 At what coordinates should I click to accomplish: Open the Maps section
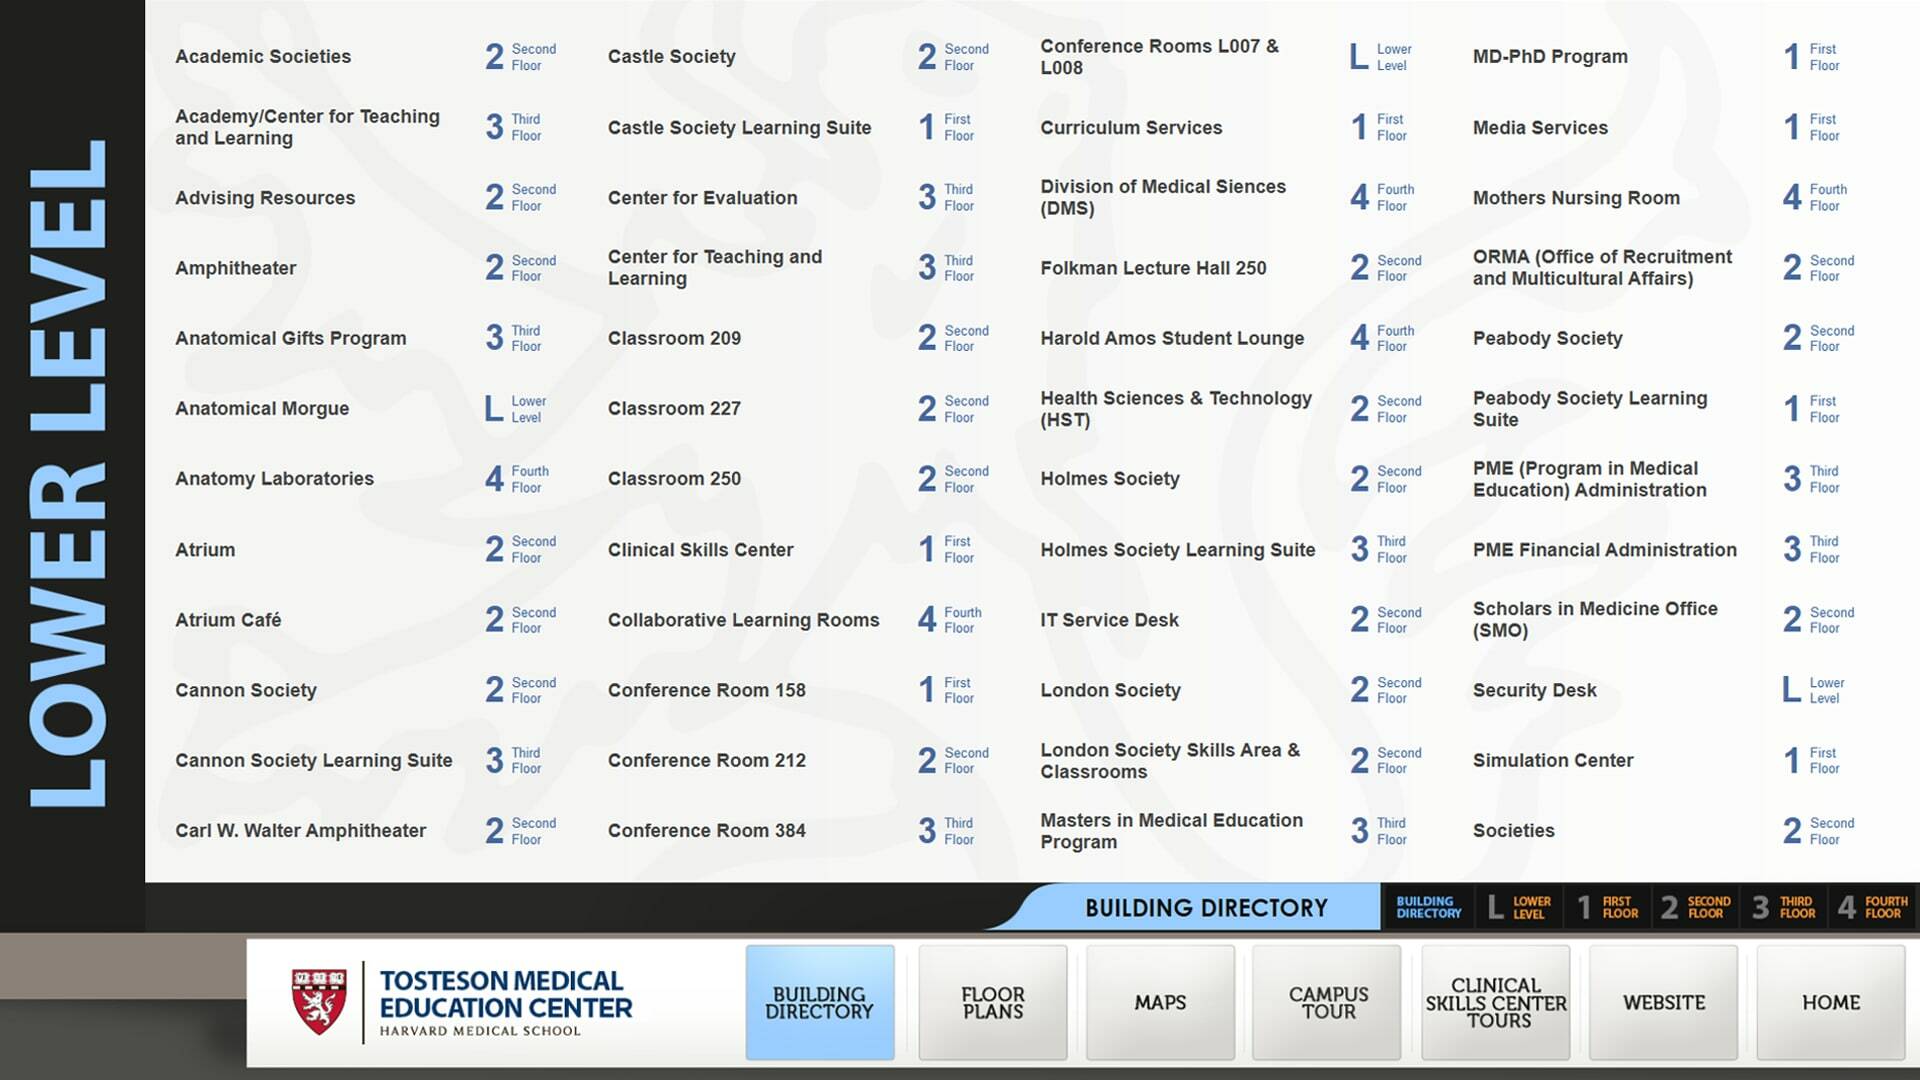pos(1160,1002)
